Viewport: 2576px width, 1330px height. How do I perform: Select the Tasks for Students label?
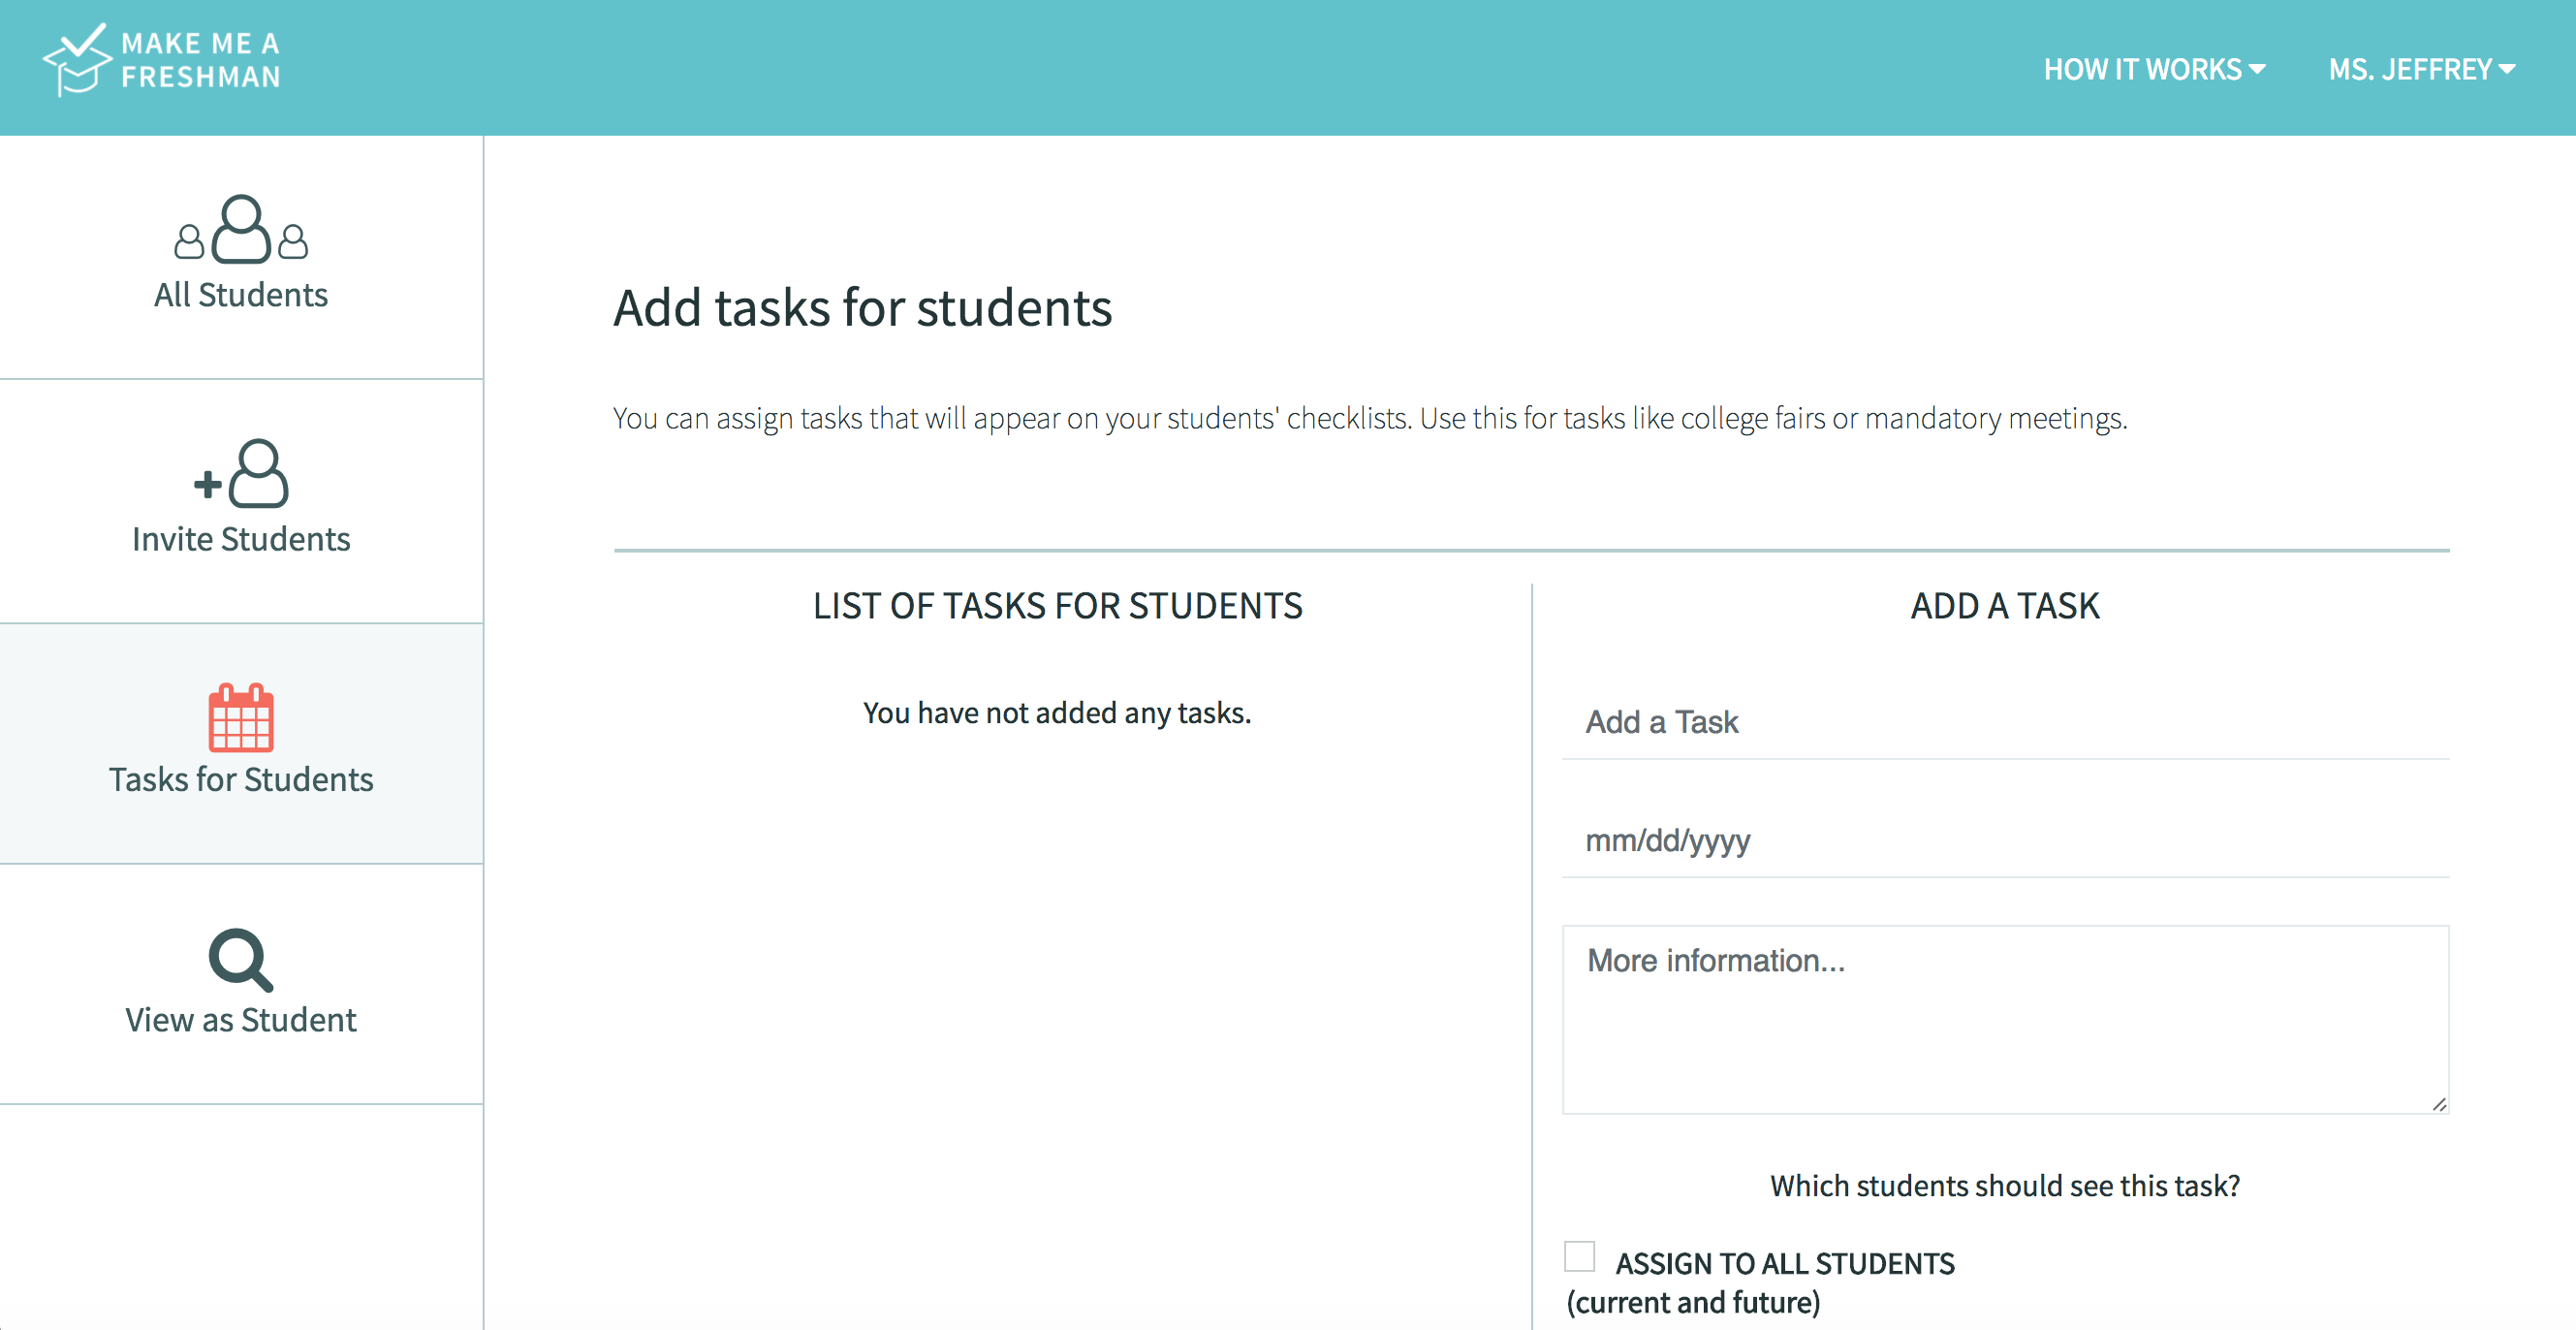pos(241,780)
